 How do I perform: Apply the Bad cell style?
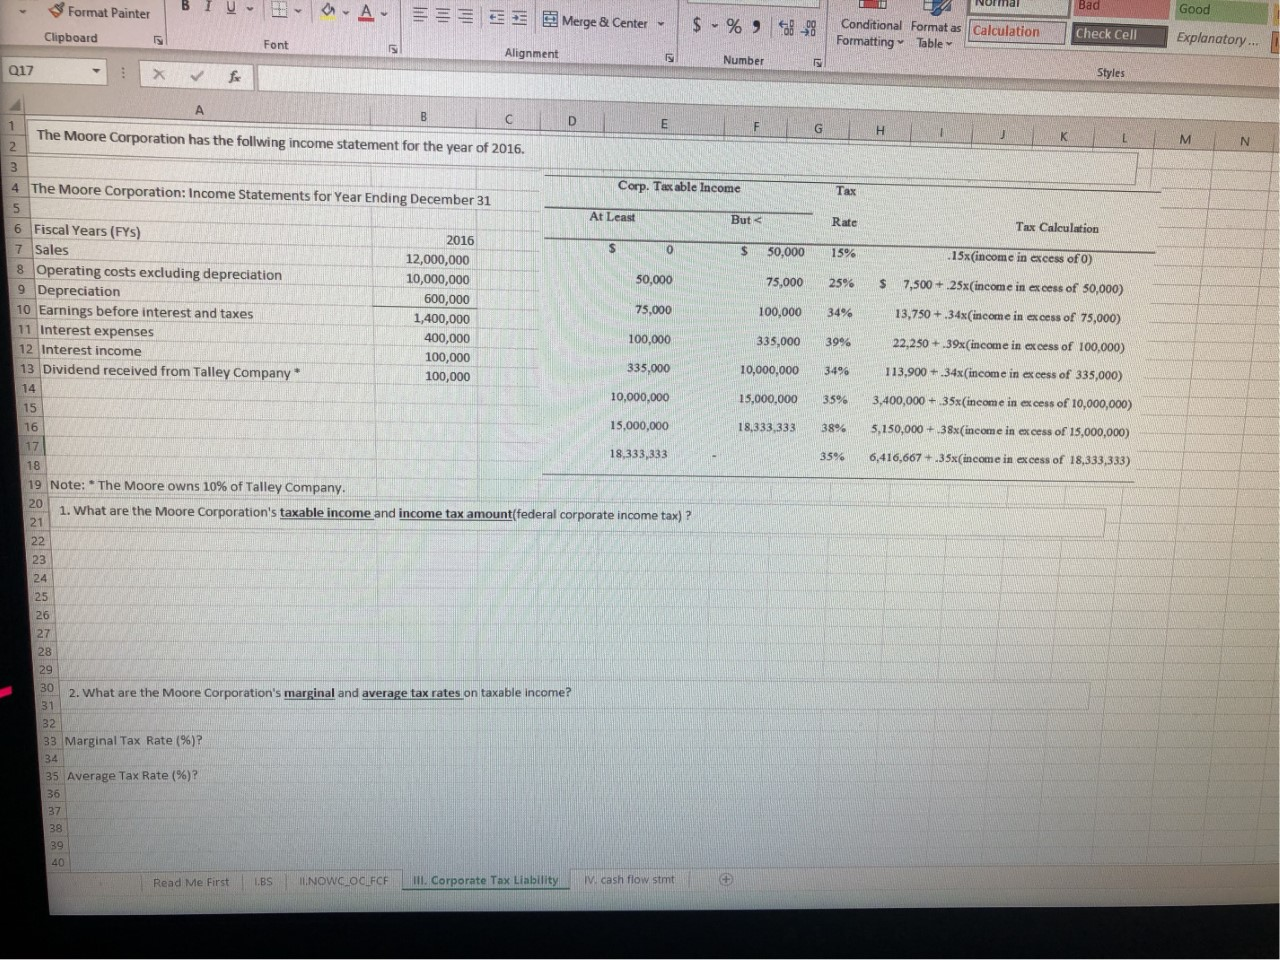click(1118, 7)
